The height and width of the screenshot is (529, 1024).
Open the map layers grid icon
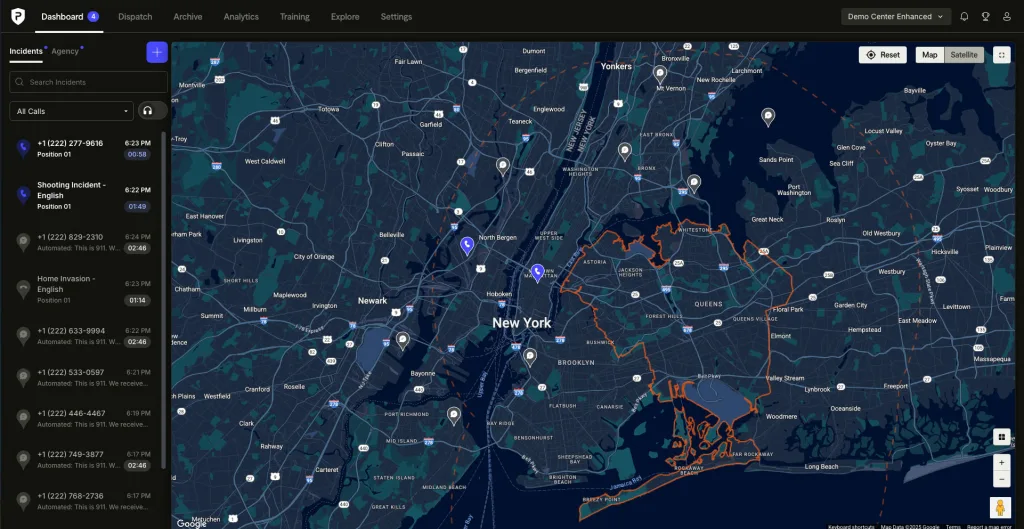[x=1001, y=437]
